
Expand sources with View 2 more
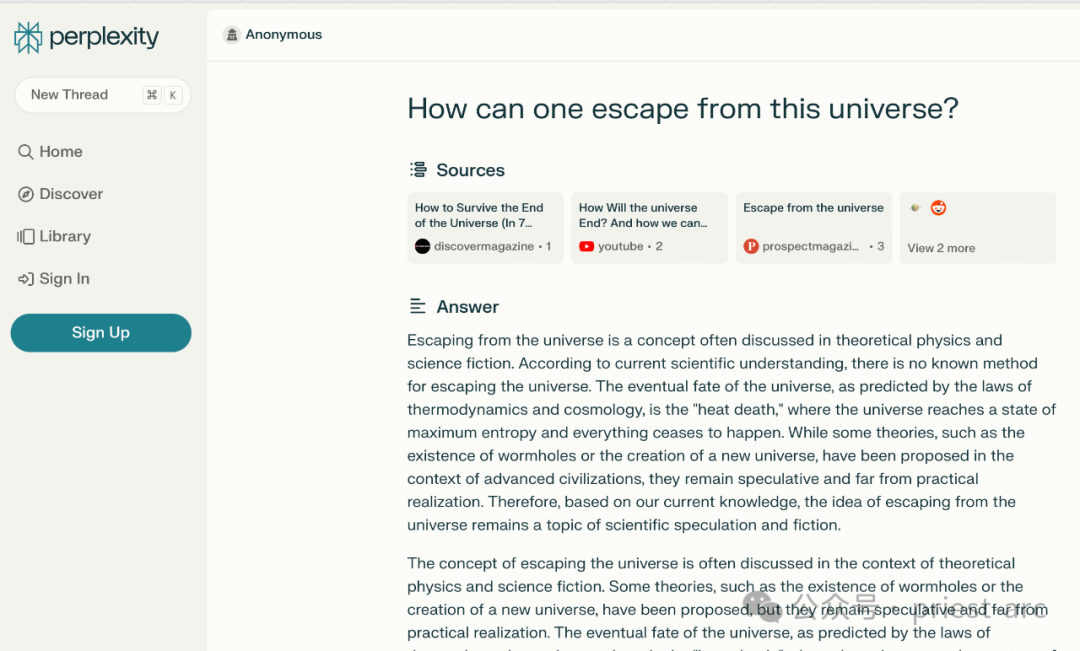point(941,248)
